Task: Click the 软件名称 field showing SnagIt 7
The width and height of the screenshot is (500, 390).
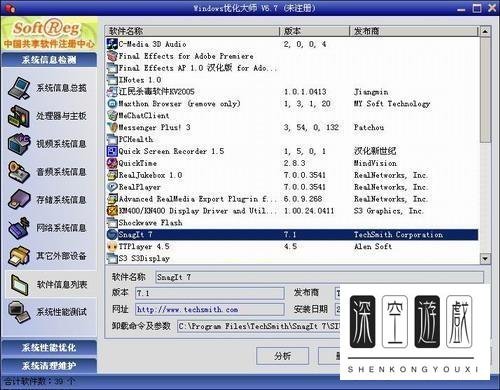Action: click(320, 277)
